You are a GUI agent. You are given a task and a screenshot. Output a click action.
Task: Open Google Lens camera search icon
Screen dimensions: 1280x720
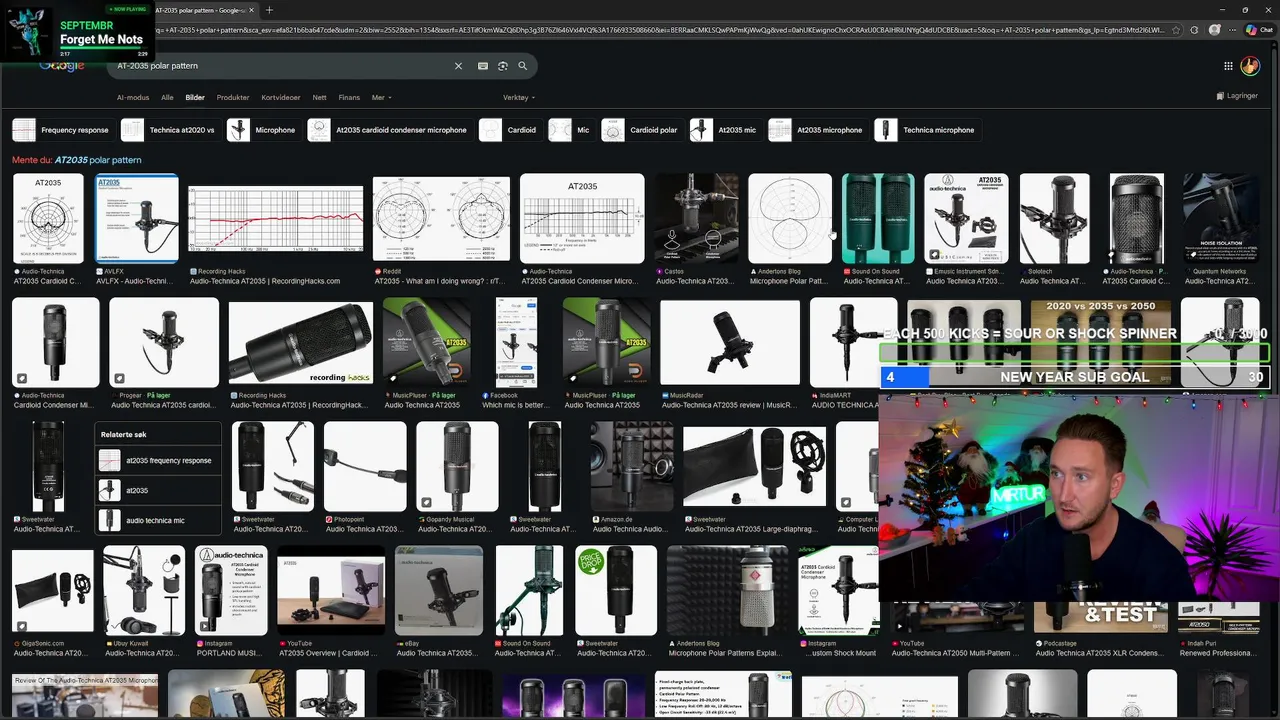point(503,66)
